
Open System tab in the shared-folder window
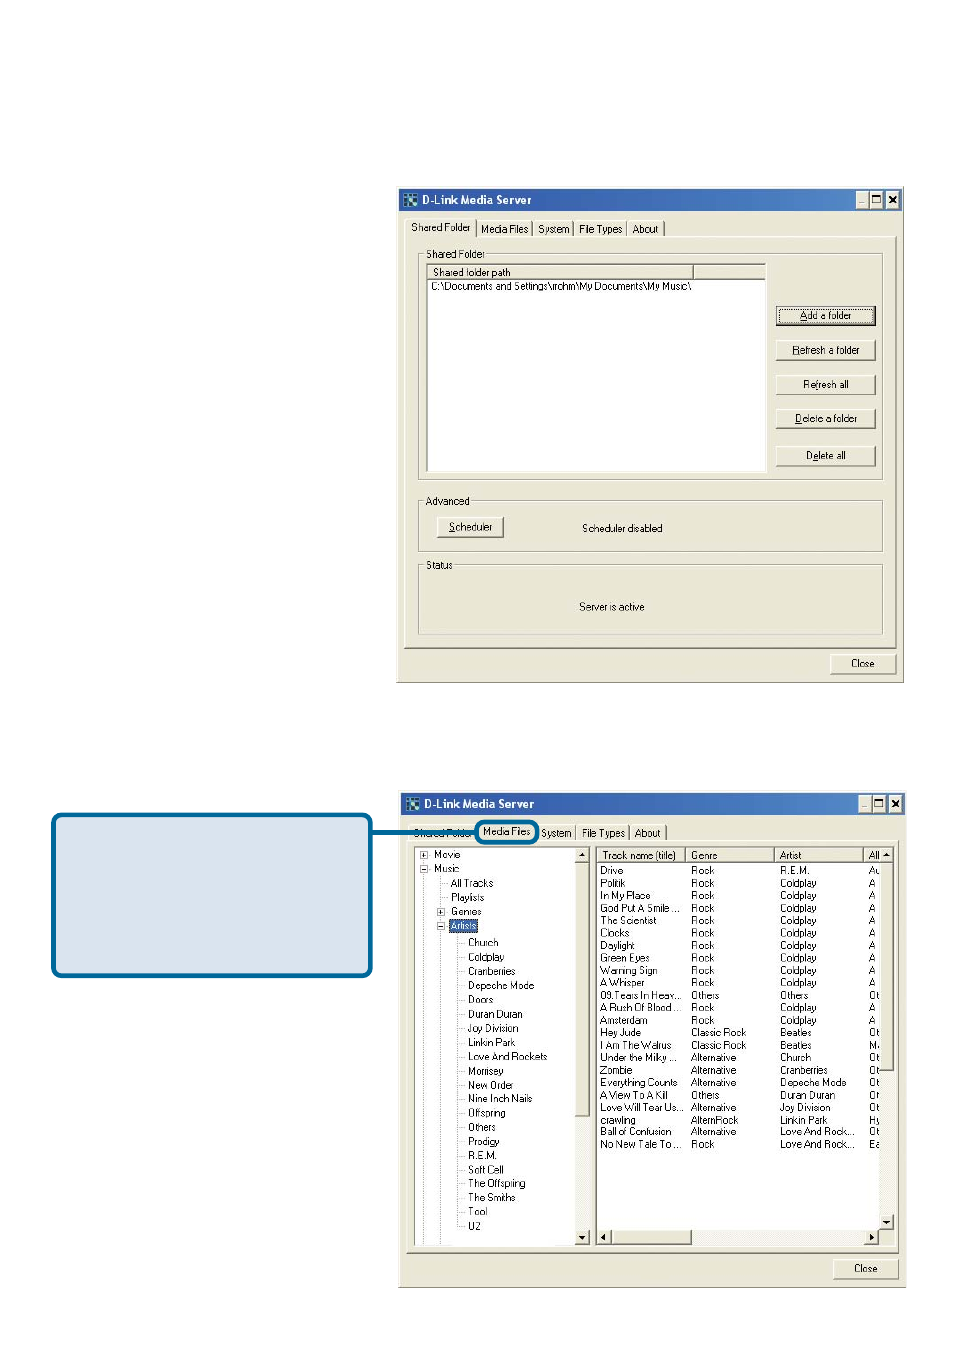pos(553,229)
